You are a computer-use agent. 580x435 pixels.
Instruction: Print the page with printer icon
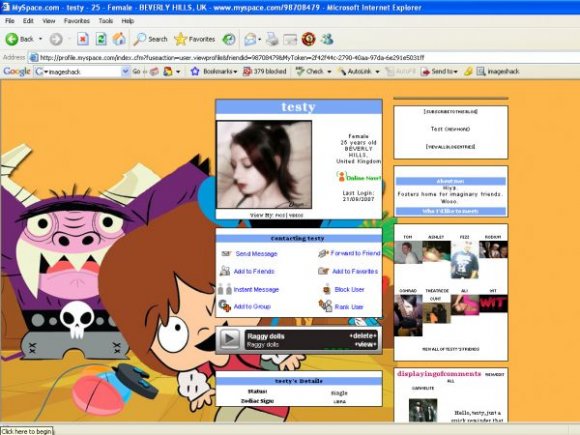(x=272, y=39)
